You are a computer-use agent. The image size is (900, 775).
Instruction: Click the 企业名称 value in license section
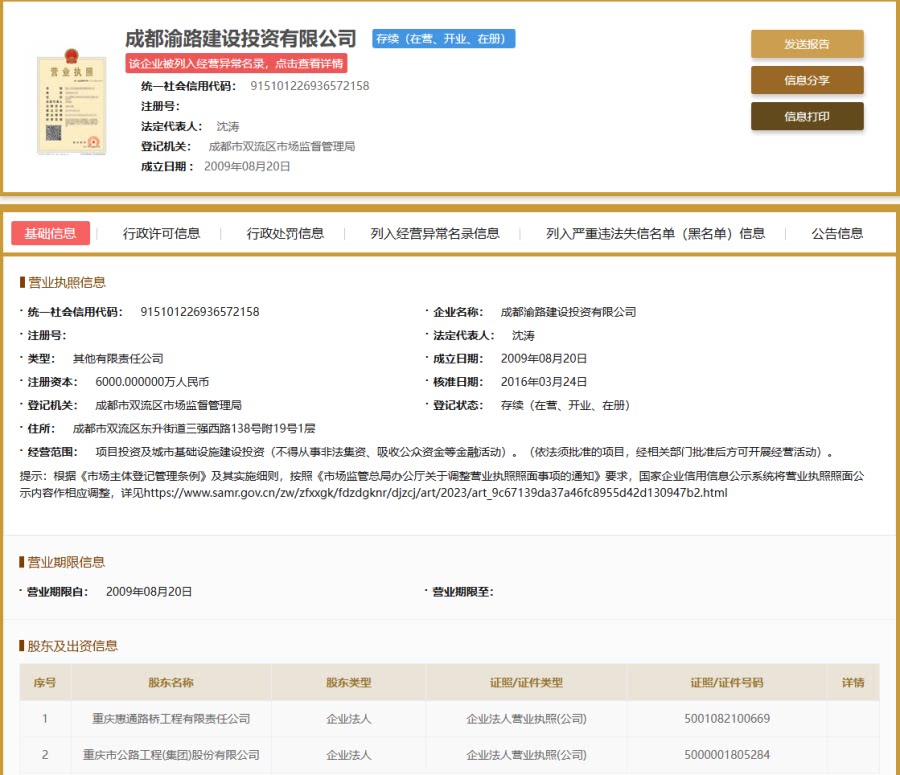pyautogui.click(x=568, y=312)
